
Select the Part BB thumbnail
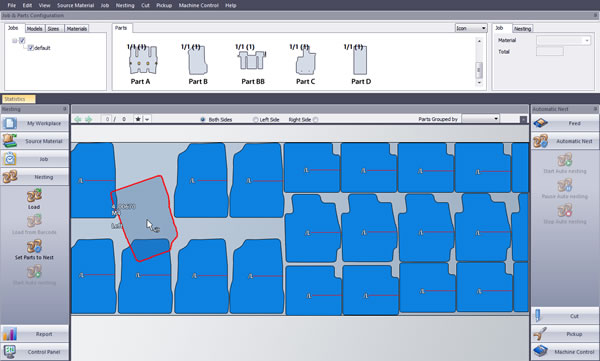pos(253,64)
